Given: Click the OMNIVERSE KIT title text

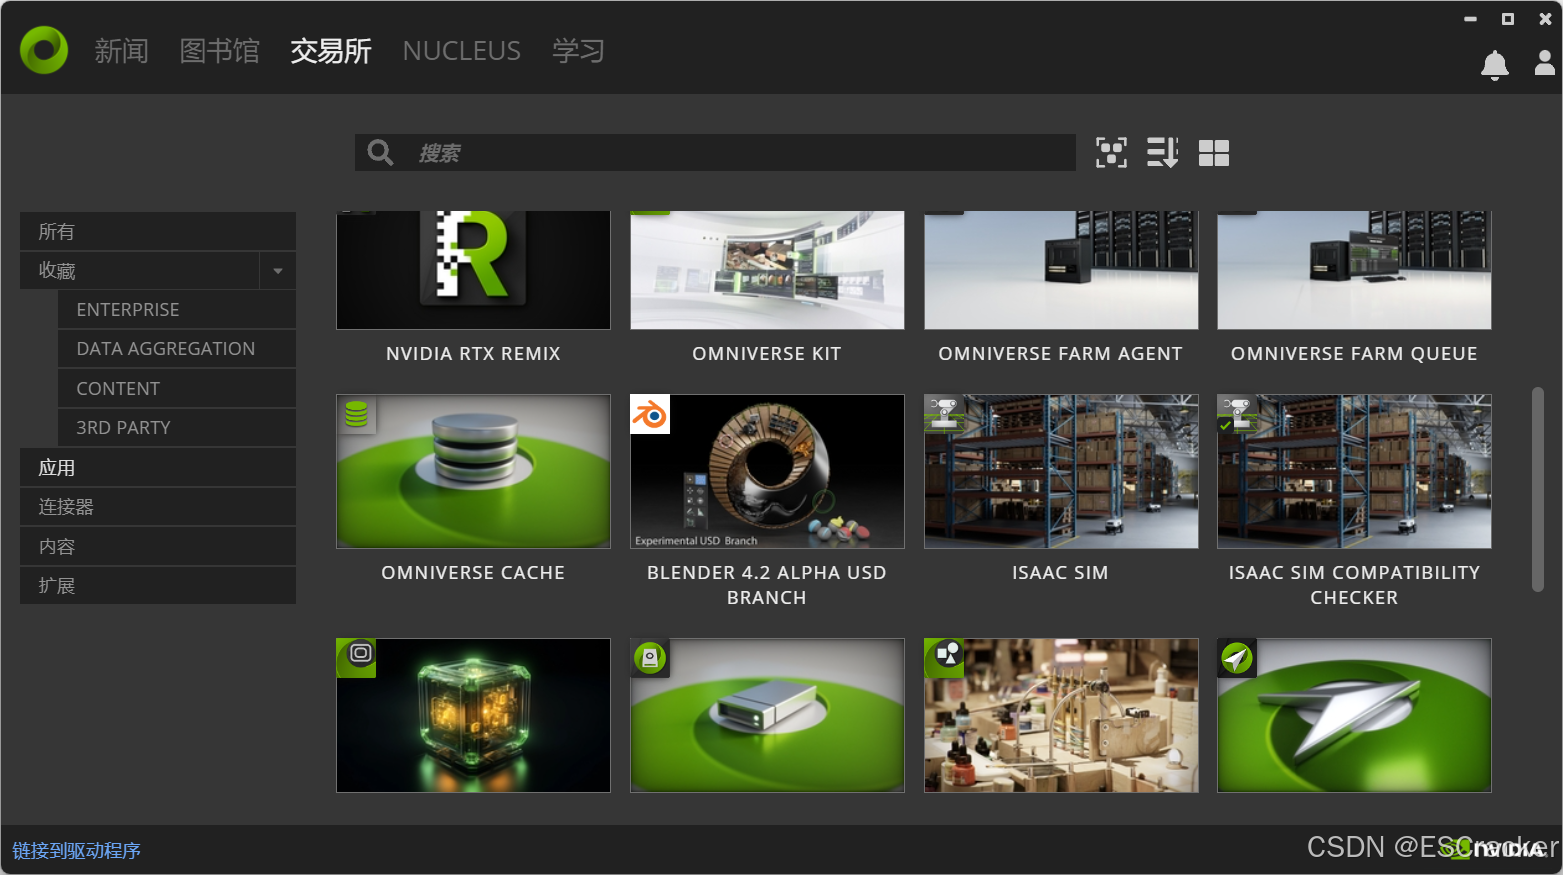Looking at the screenshot, I should tap(767, 354).
